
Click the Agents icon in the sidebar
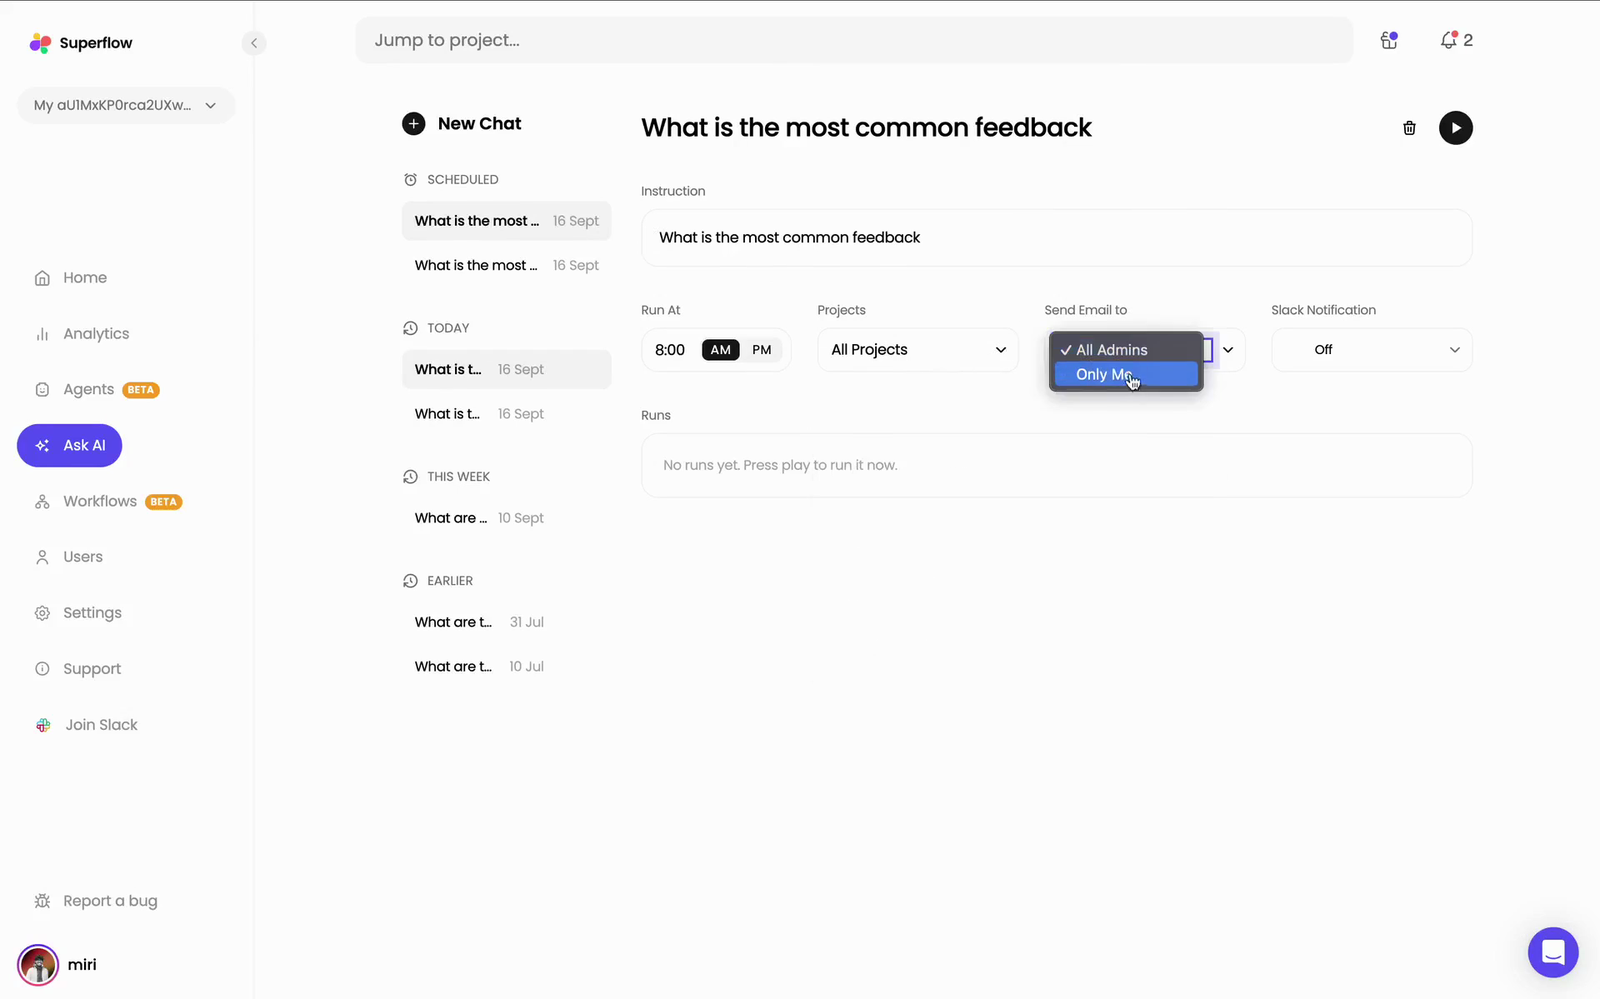click(42, 390)
